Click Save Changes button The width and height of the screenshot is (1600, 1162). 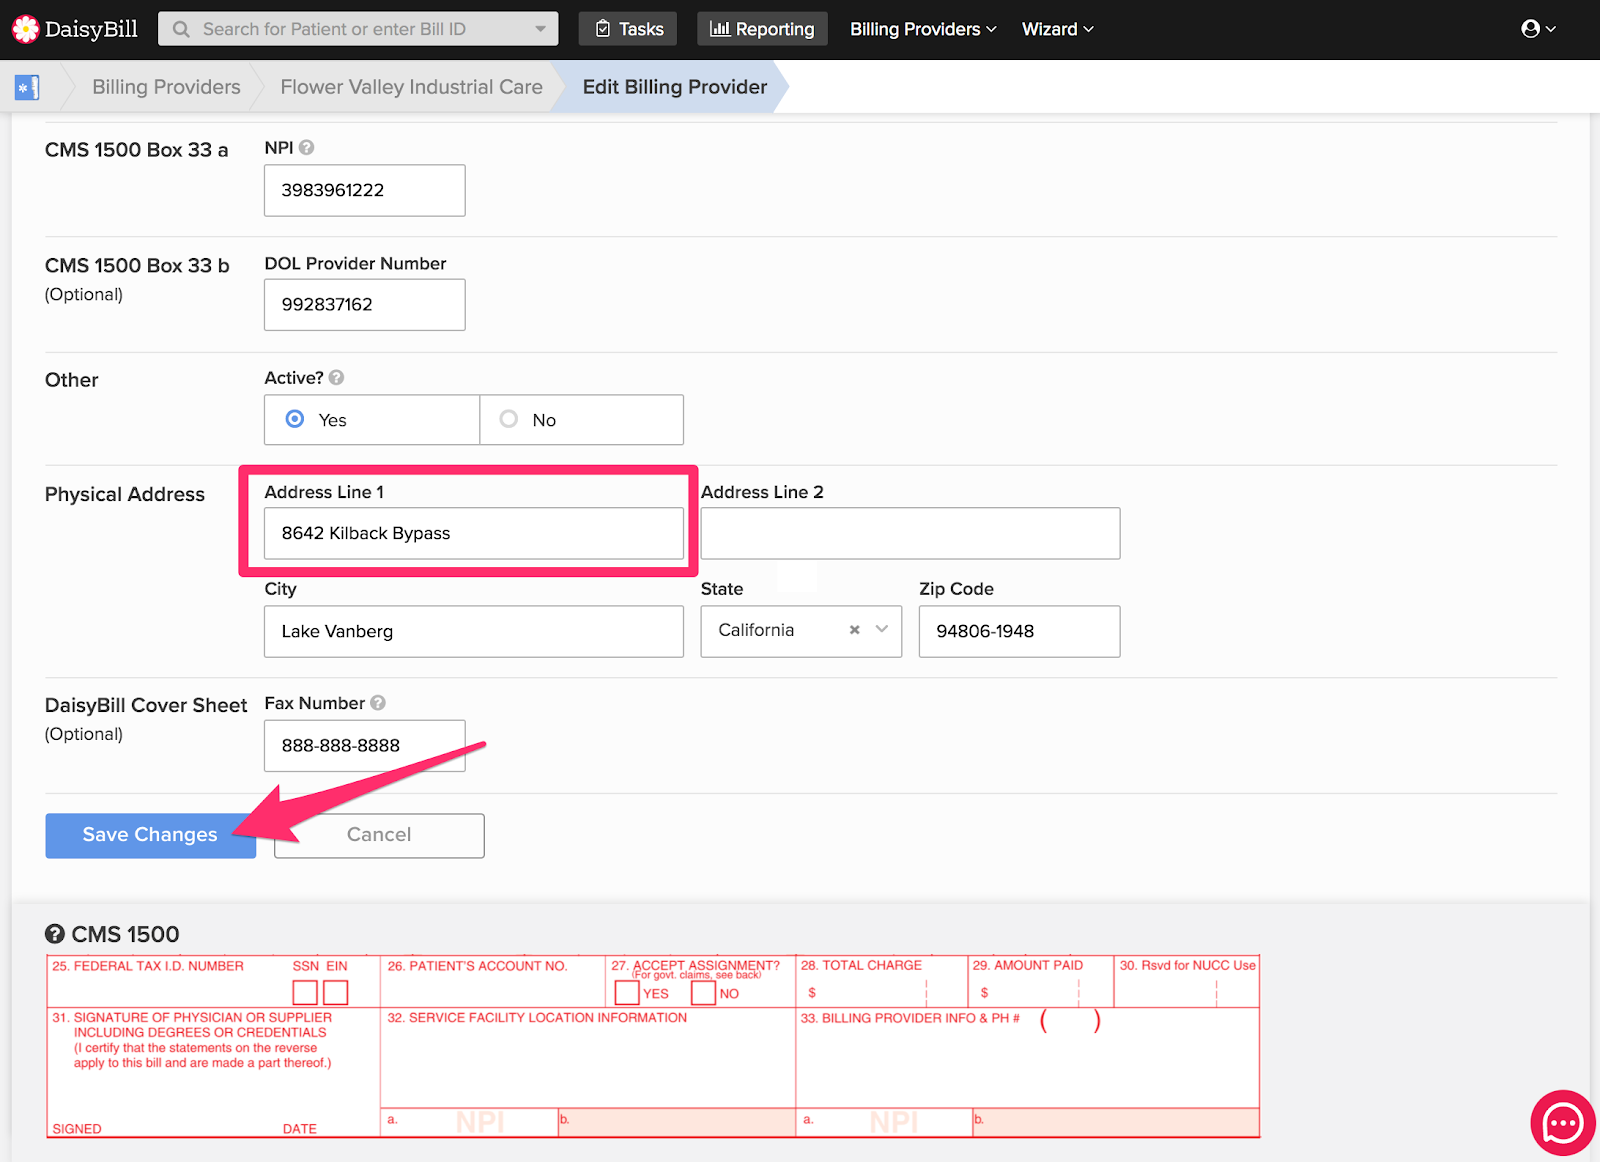point(150,835)
